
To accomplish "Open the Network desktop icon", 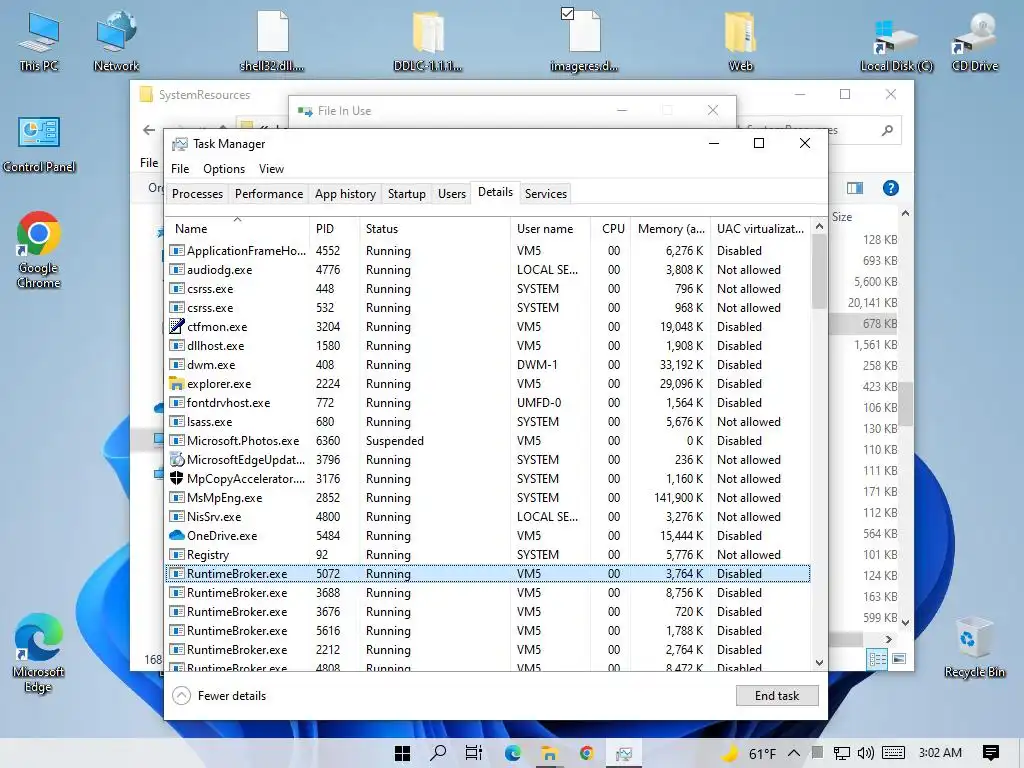I will coord(116,40).
